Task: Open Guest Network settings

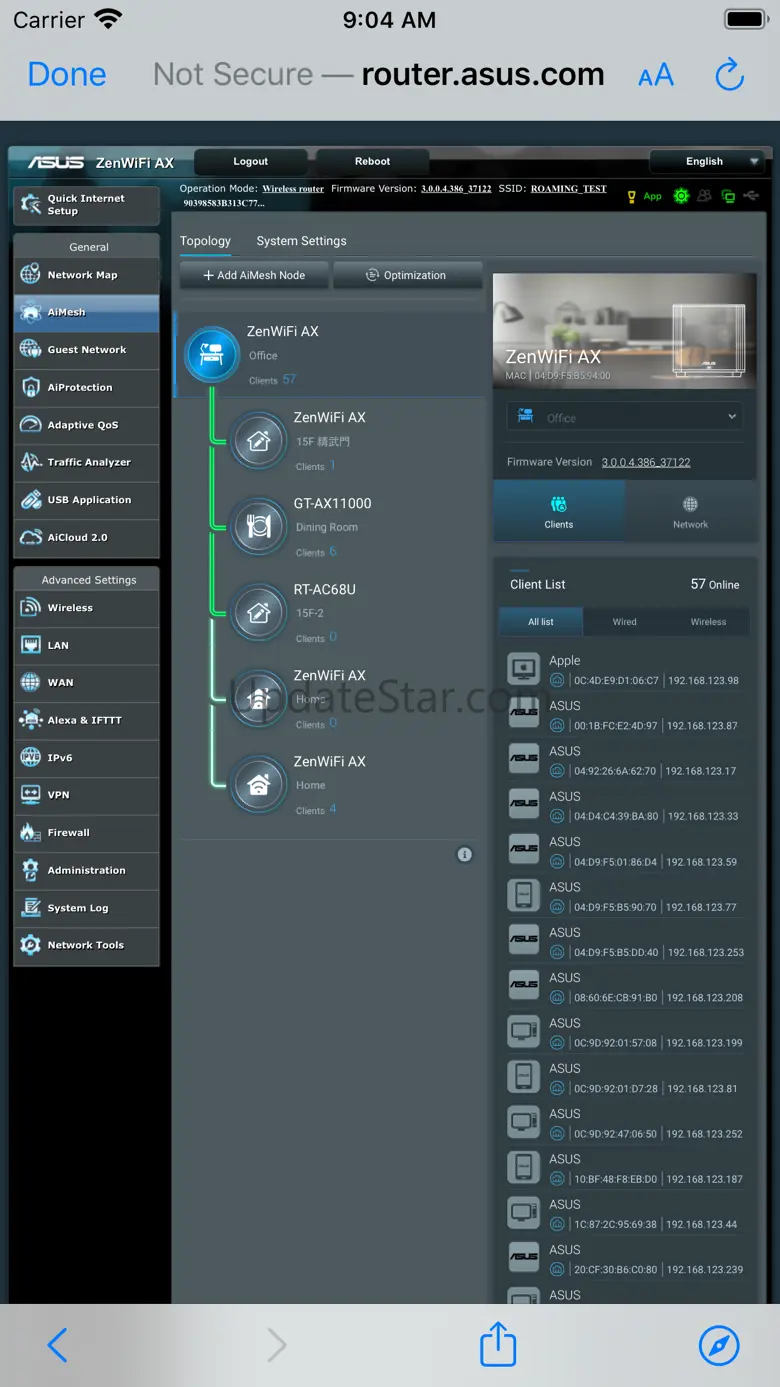Action: click(x=87, y=350)
